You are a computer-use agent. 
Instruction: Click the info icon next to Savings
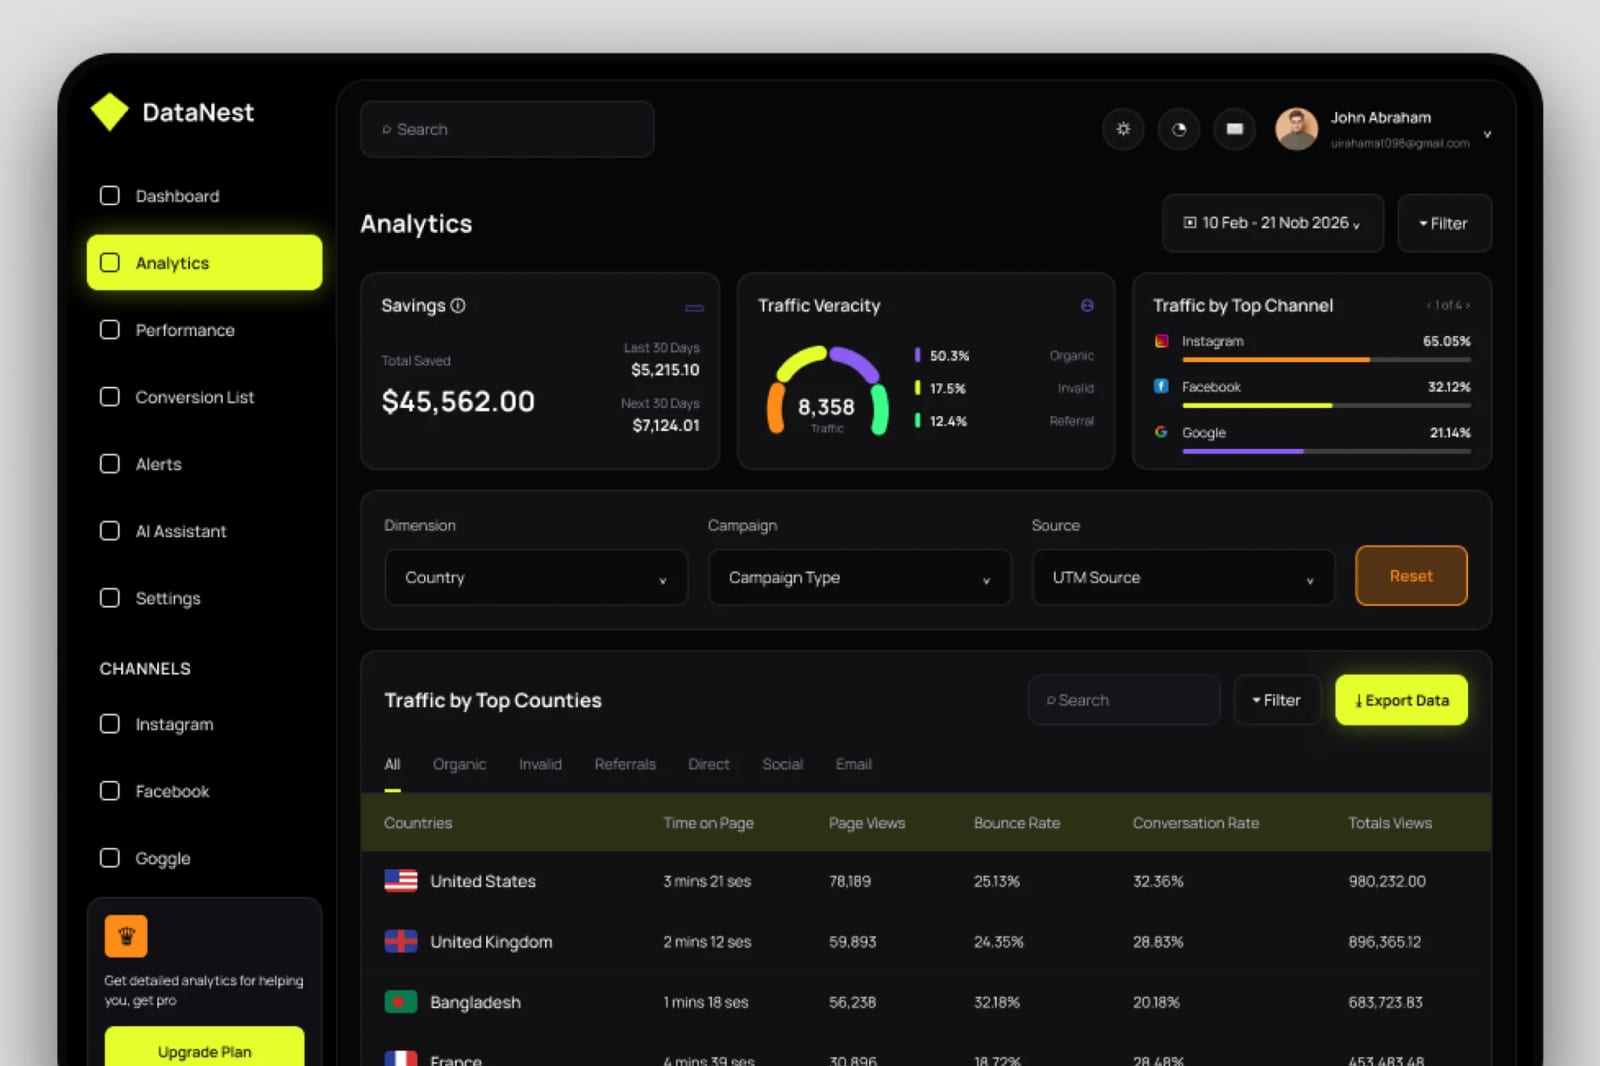458,306
